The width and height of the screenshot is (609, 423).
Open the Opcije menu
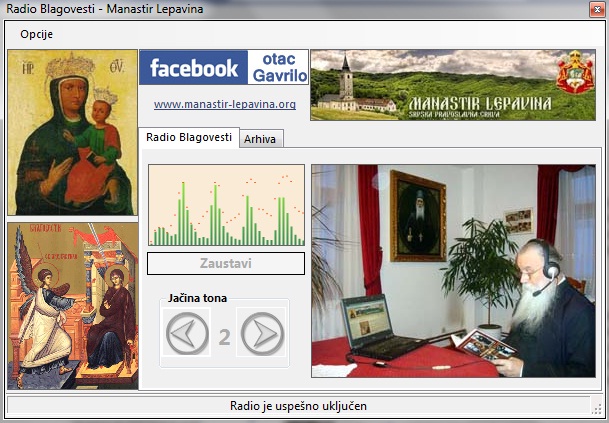point(36,34)
